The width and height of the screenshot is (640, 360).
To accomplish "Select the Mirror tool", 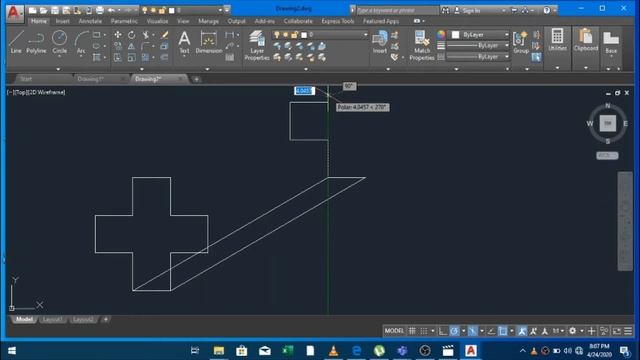I will pyautogui.click(x=131, y=46).
